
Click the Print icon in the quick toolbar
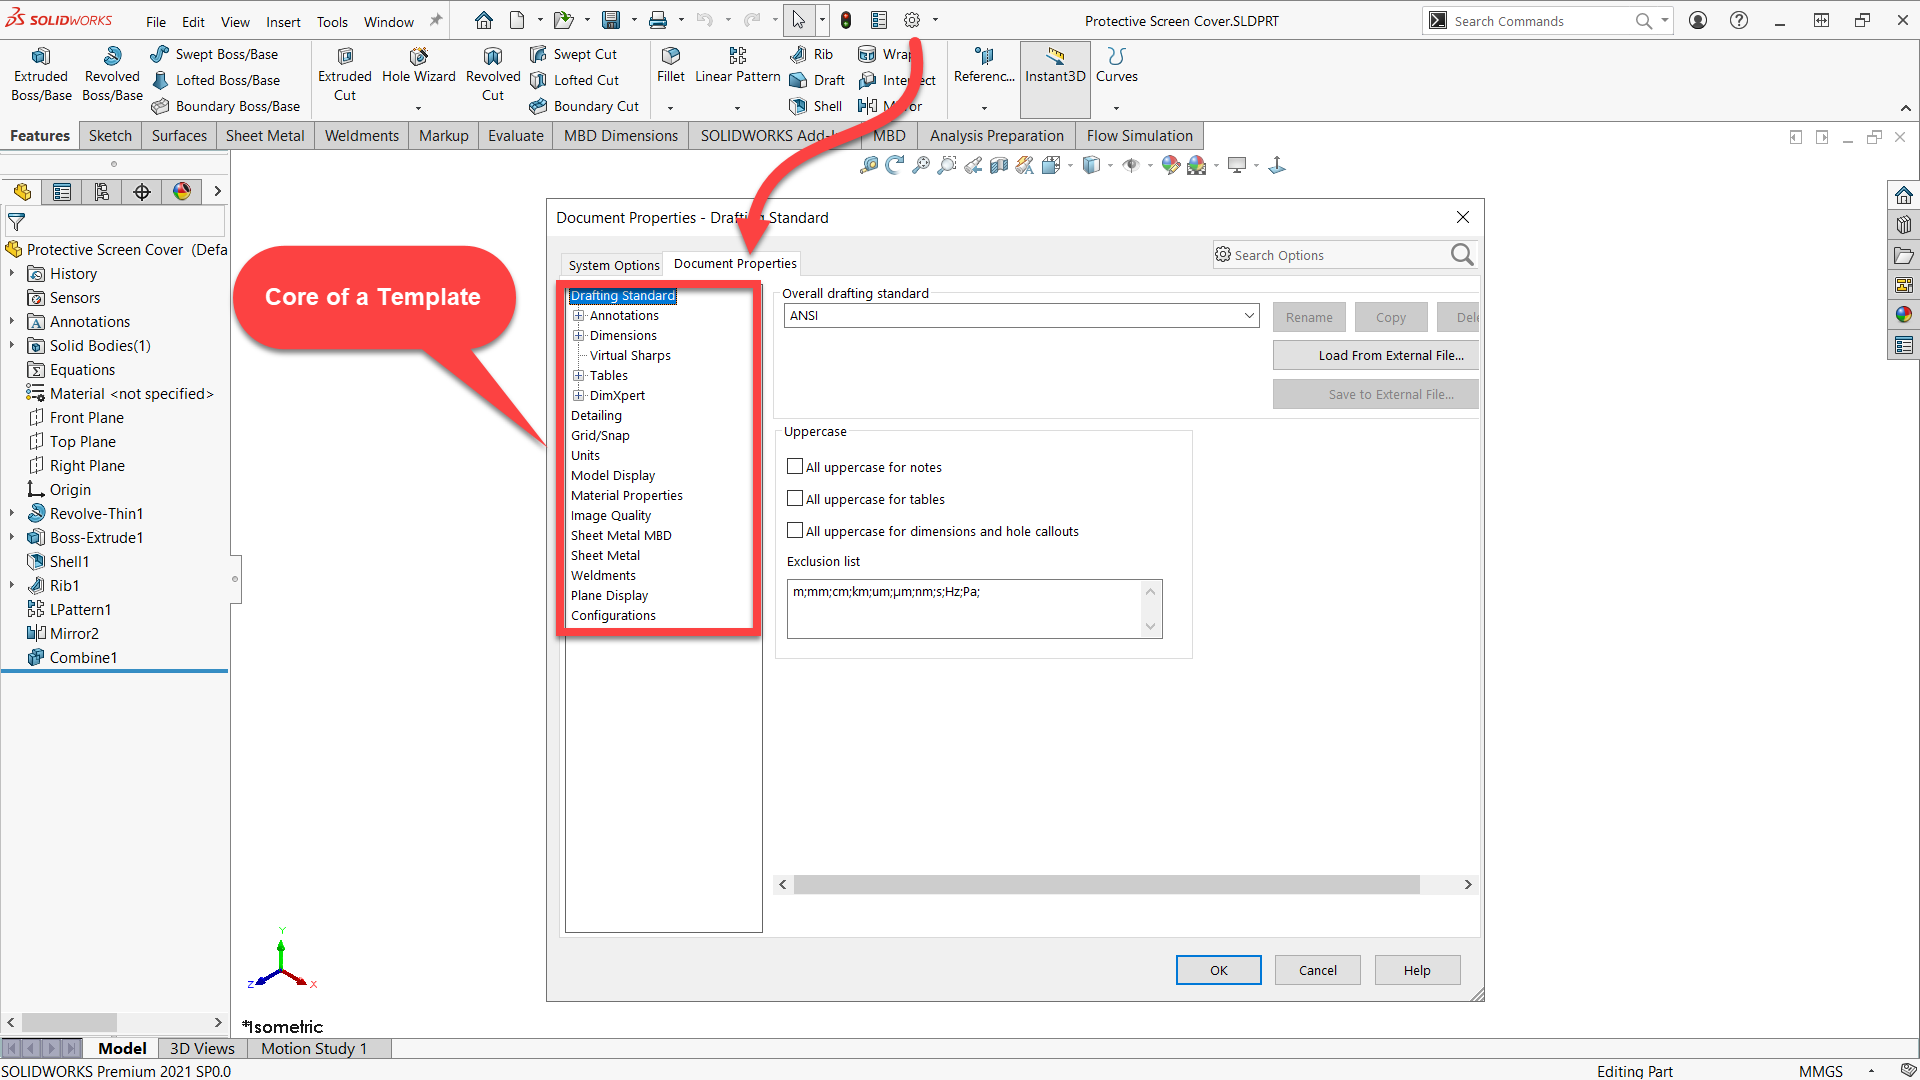tap(658, 20)
